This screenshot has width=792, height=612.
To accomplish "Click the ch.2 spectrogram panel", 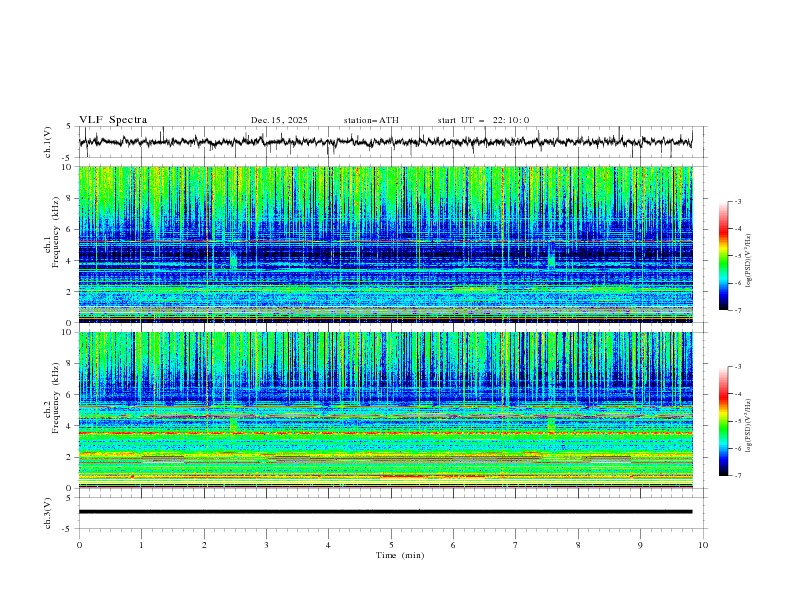I will click(386, 410).
